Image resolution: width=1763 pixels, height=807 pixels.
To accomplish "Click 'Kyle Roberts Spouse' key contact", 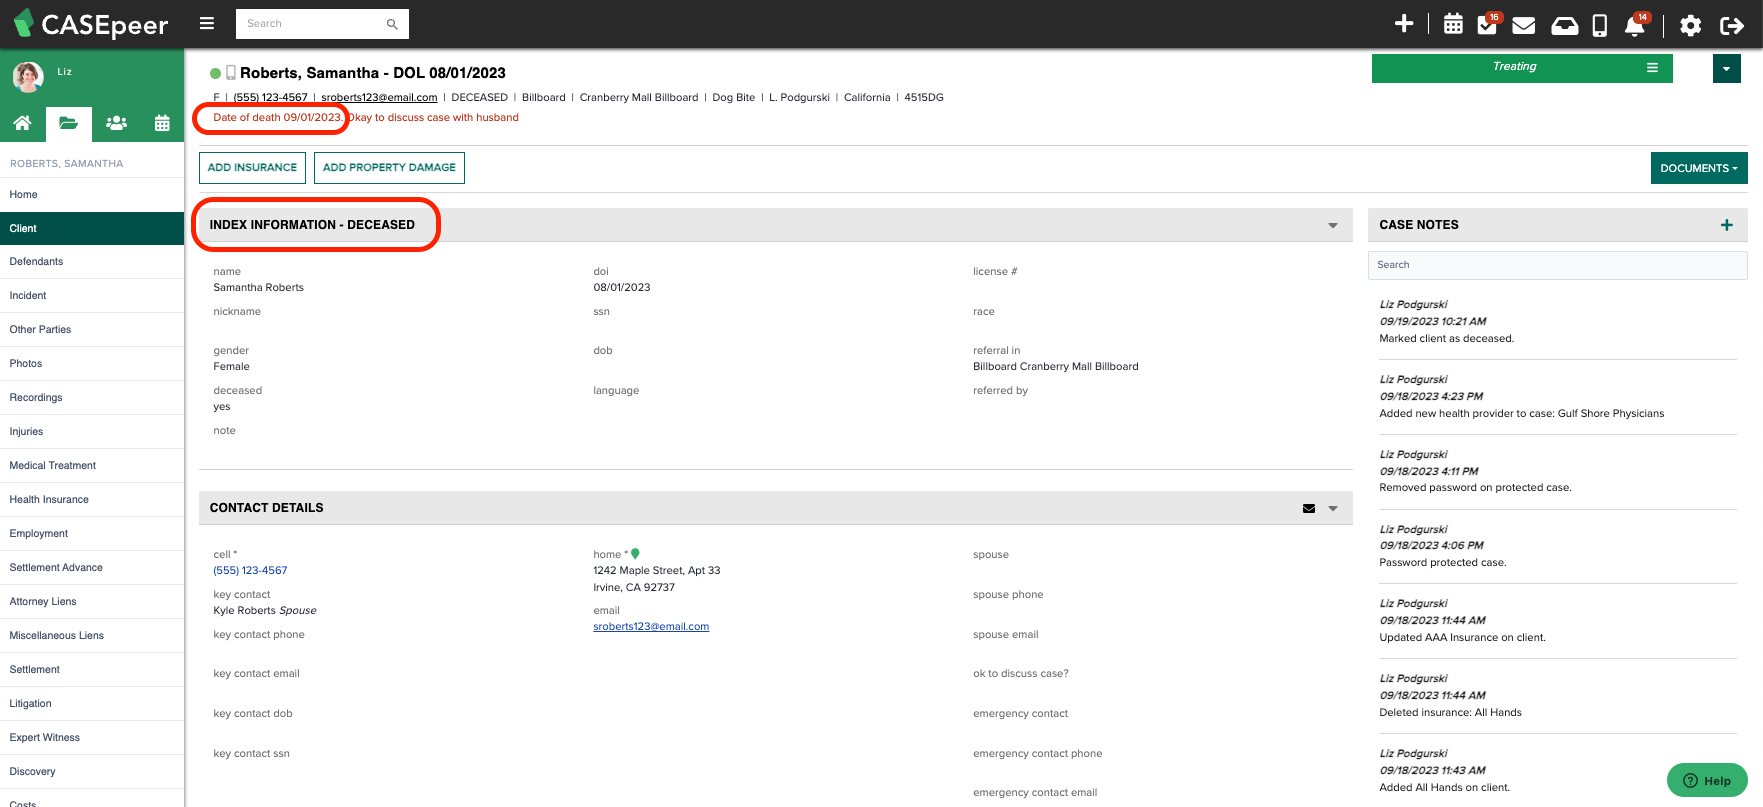I will click(x=265, y=611).
